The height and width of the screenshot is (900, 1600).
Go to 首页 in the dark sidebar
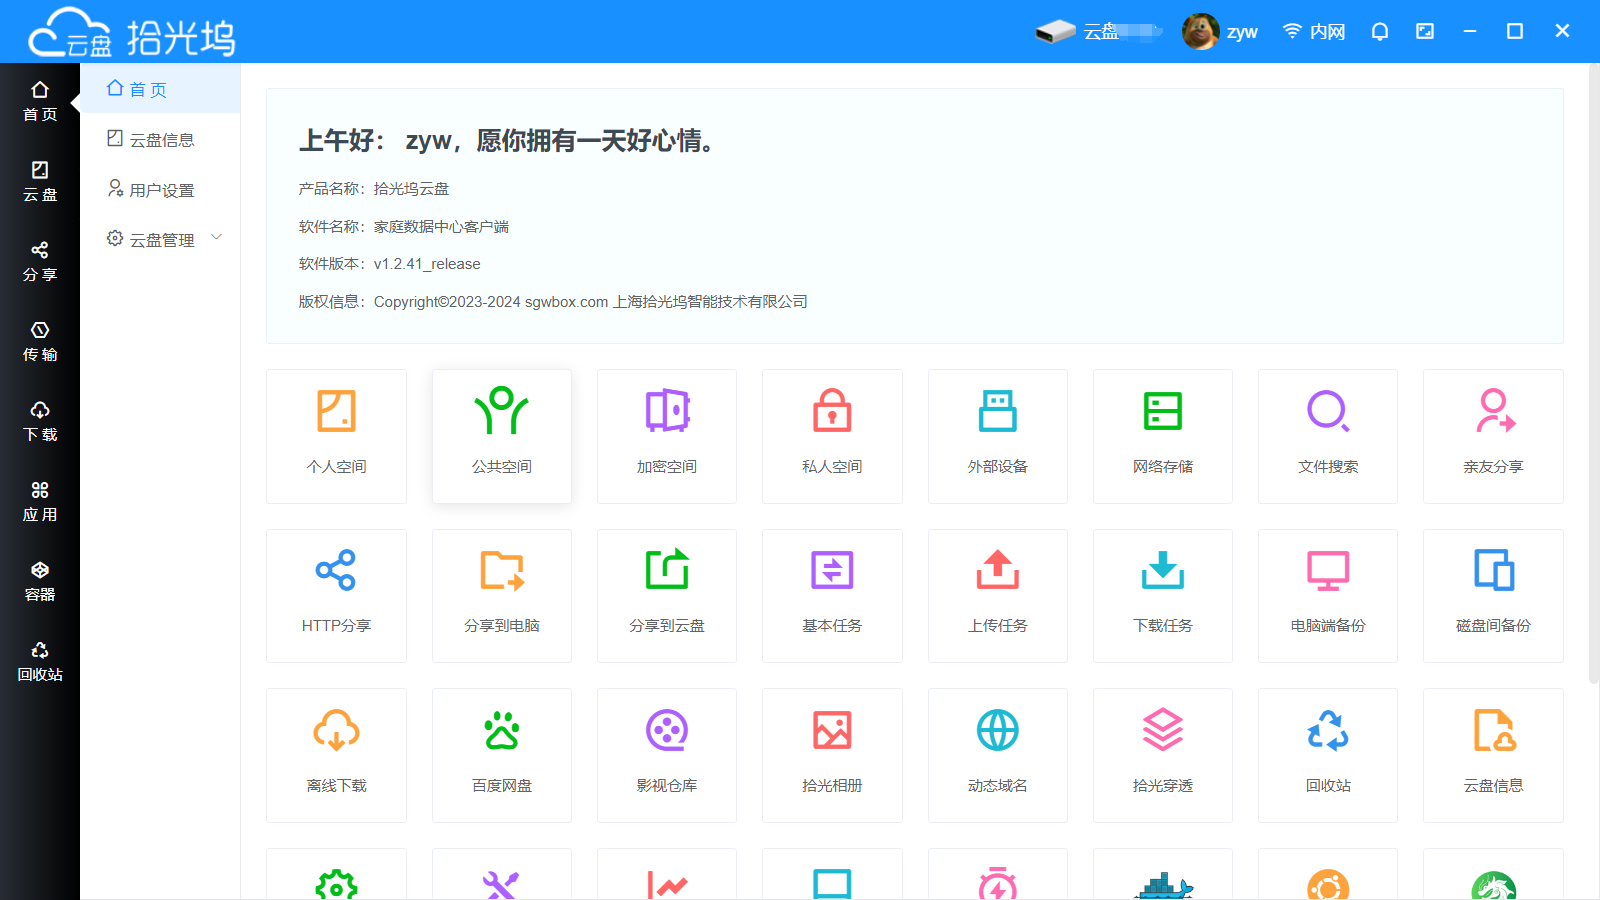pos(40,102)
